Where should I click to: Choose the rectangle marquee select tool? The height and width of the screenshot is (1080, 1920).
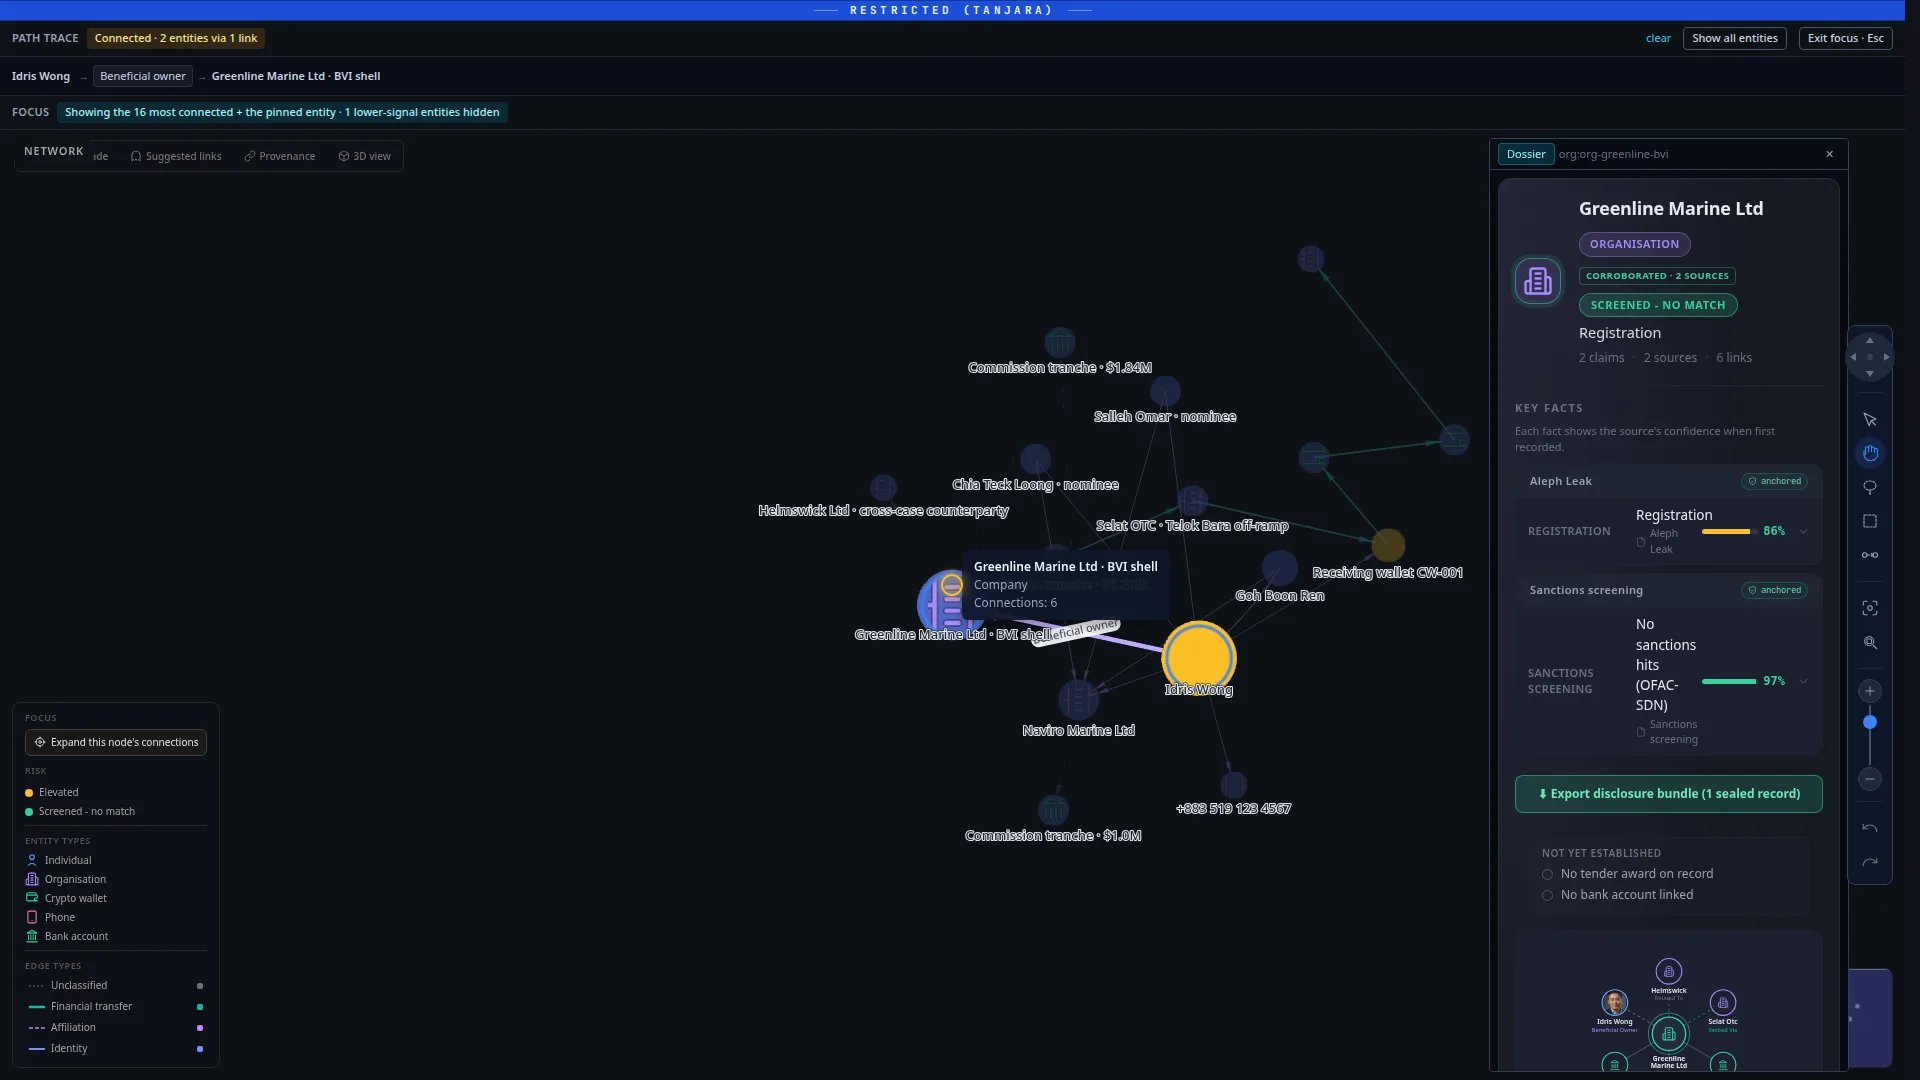click(x=1869, y=521)
